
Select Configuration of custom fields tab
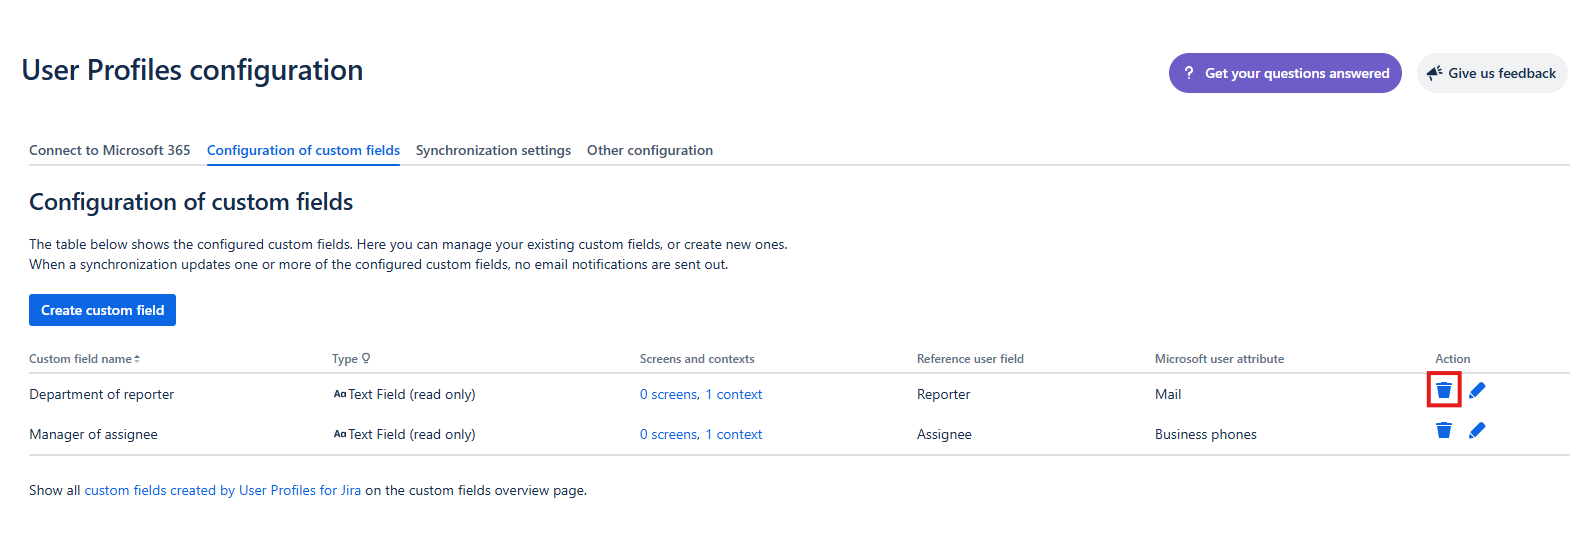point(303,150)
